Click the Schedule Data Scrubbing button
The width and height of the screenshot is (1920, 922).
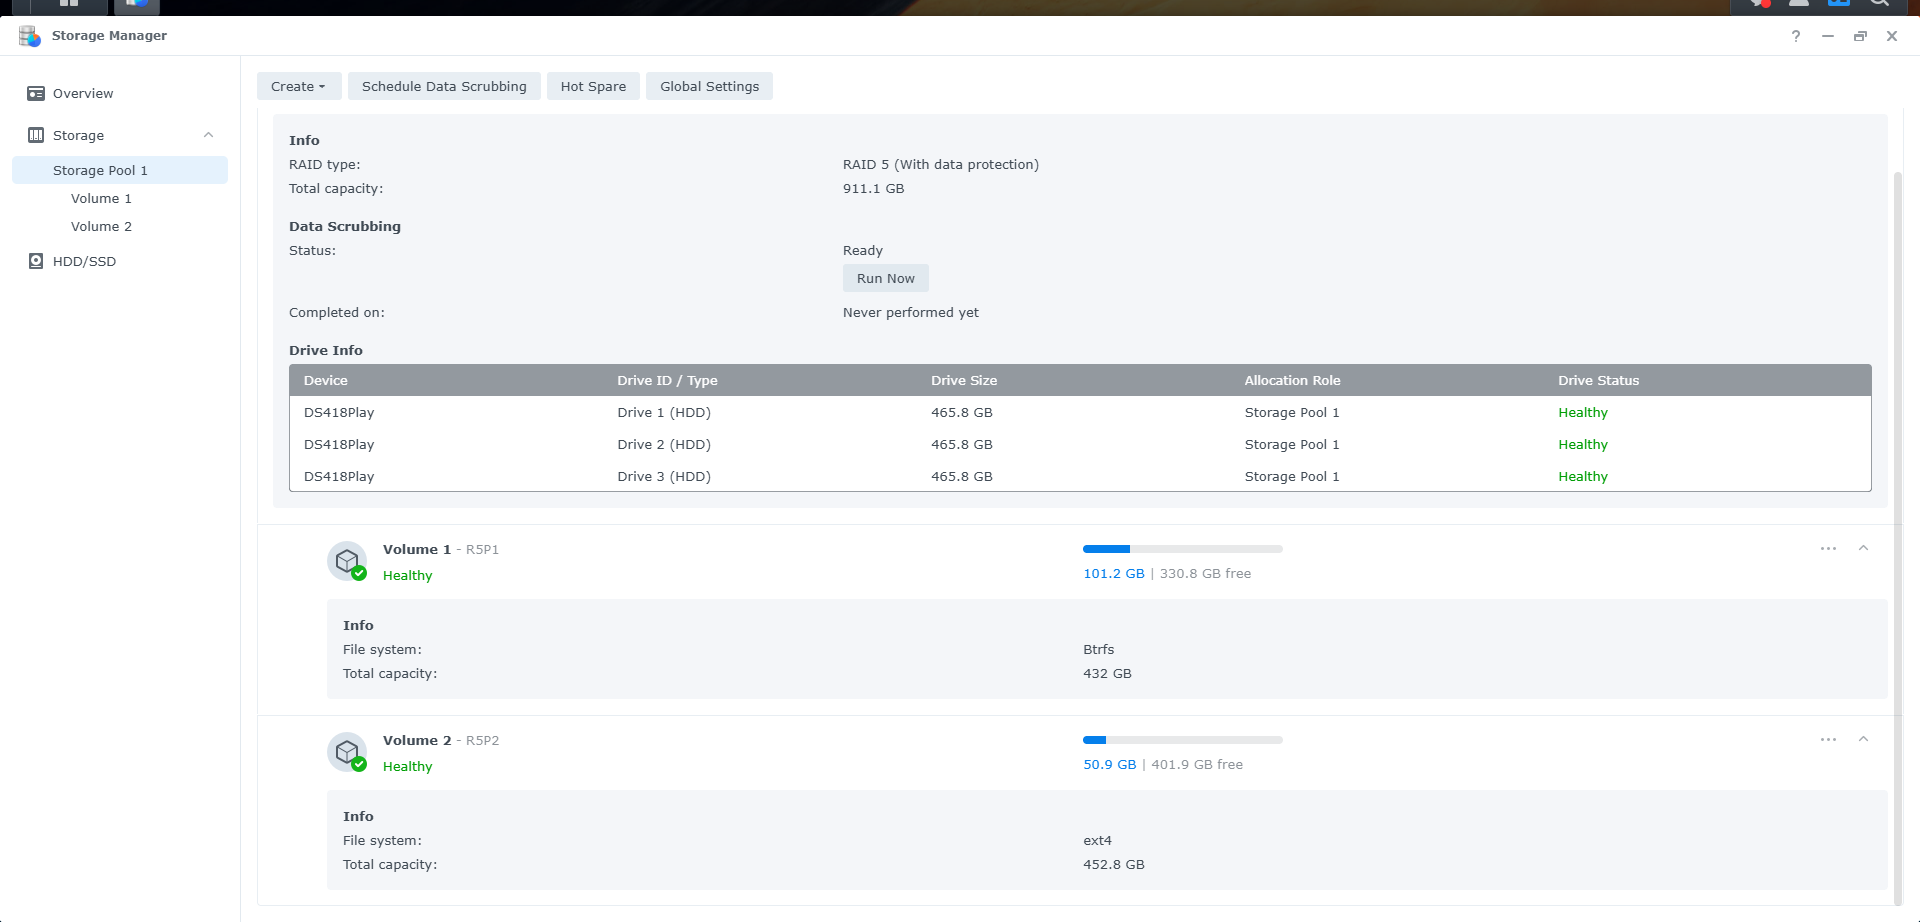[444, 86]
